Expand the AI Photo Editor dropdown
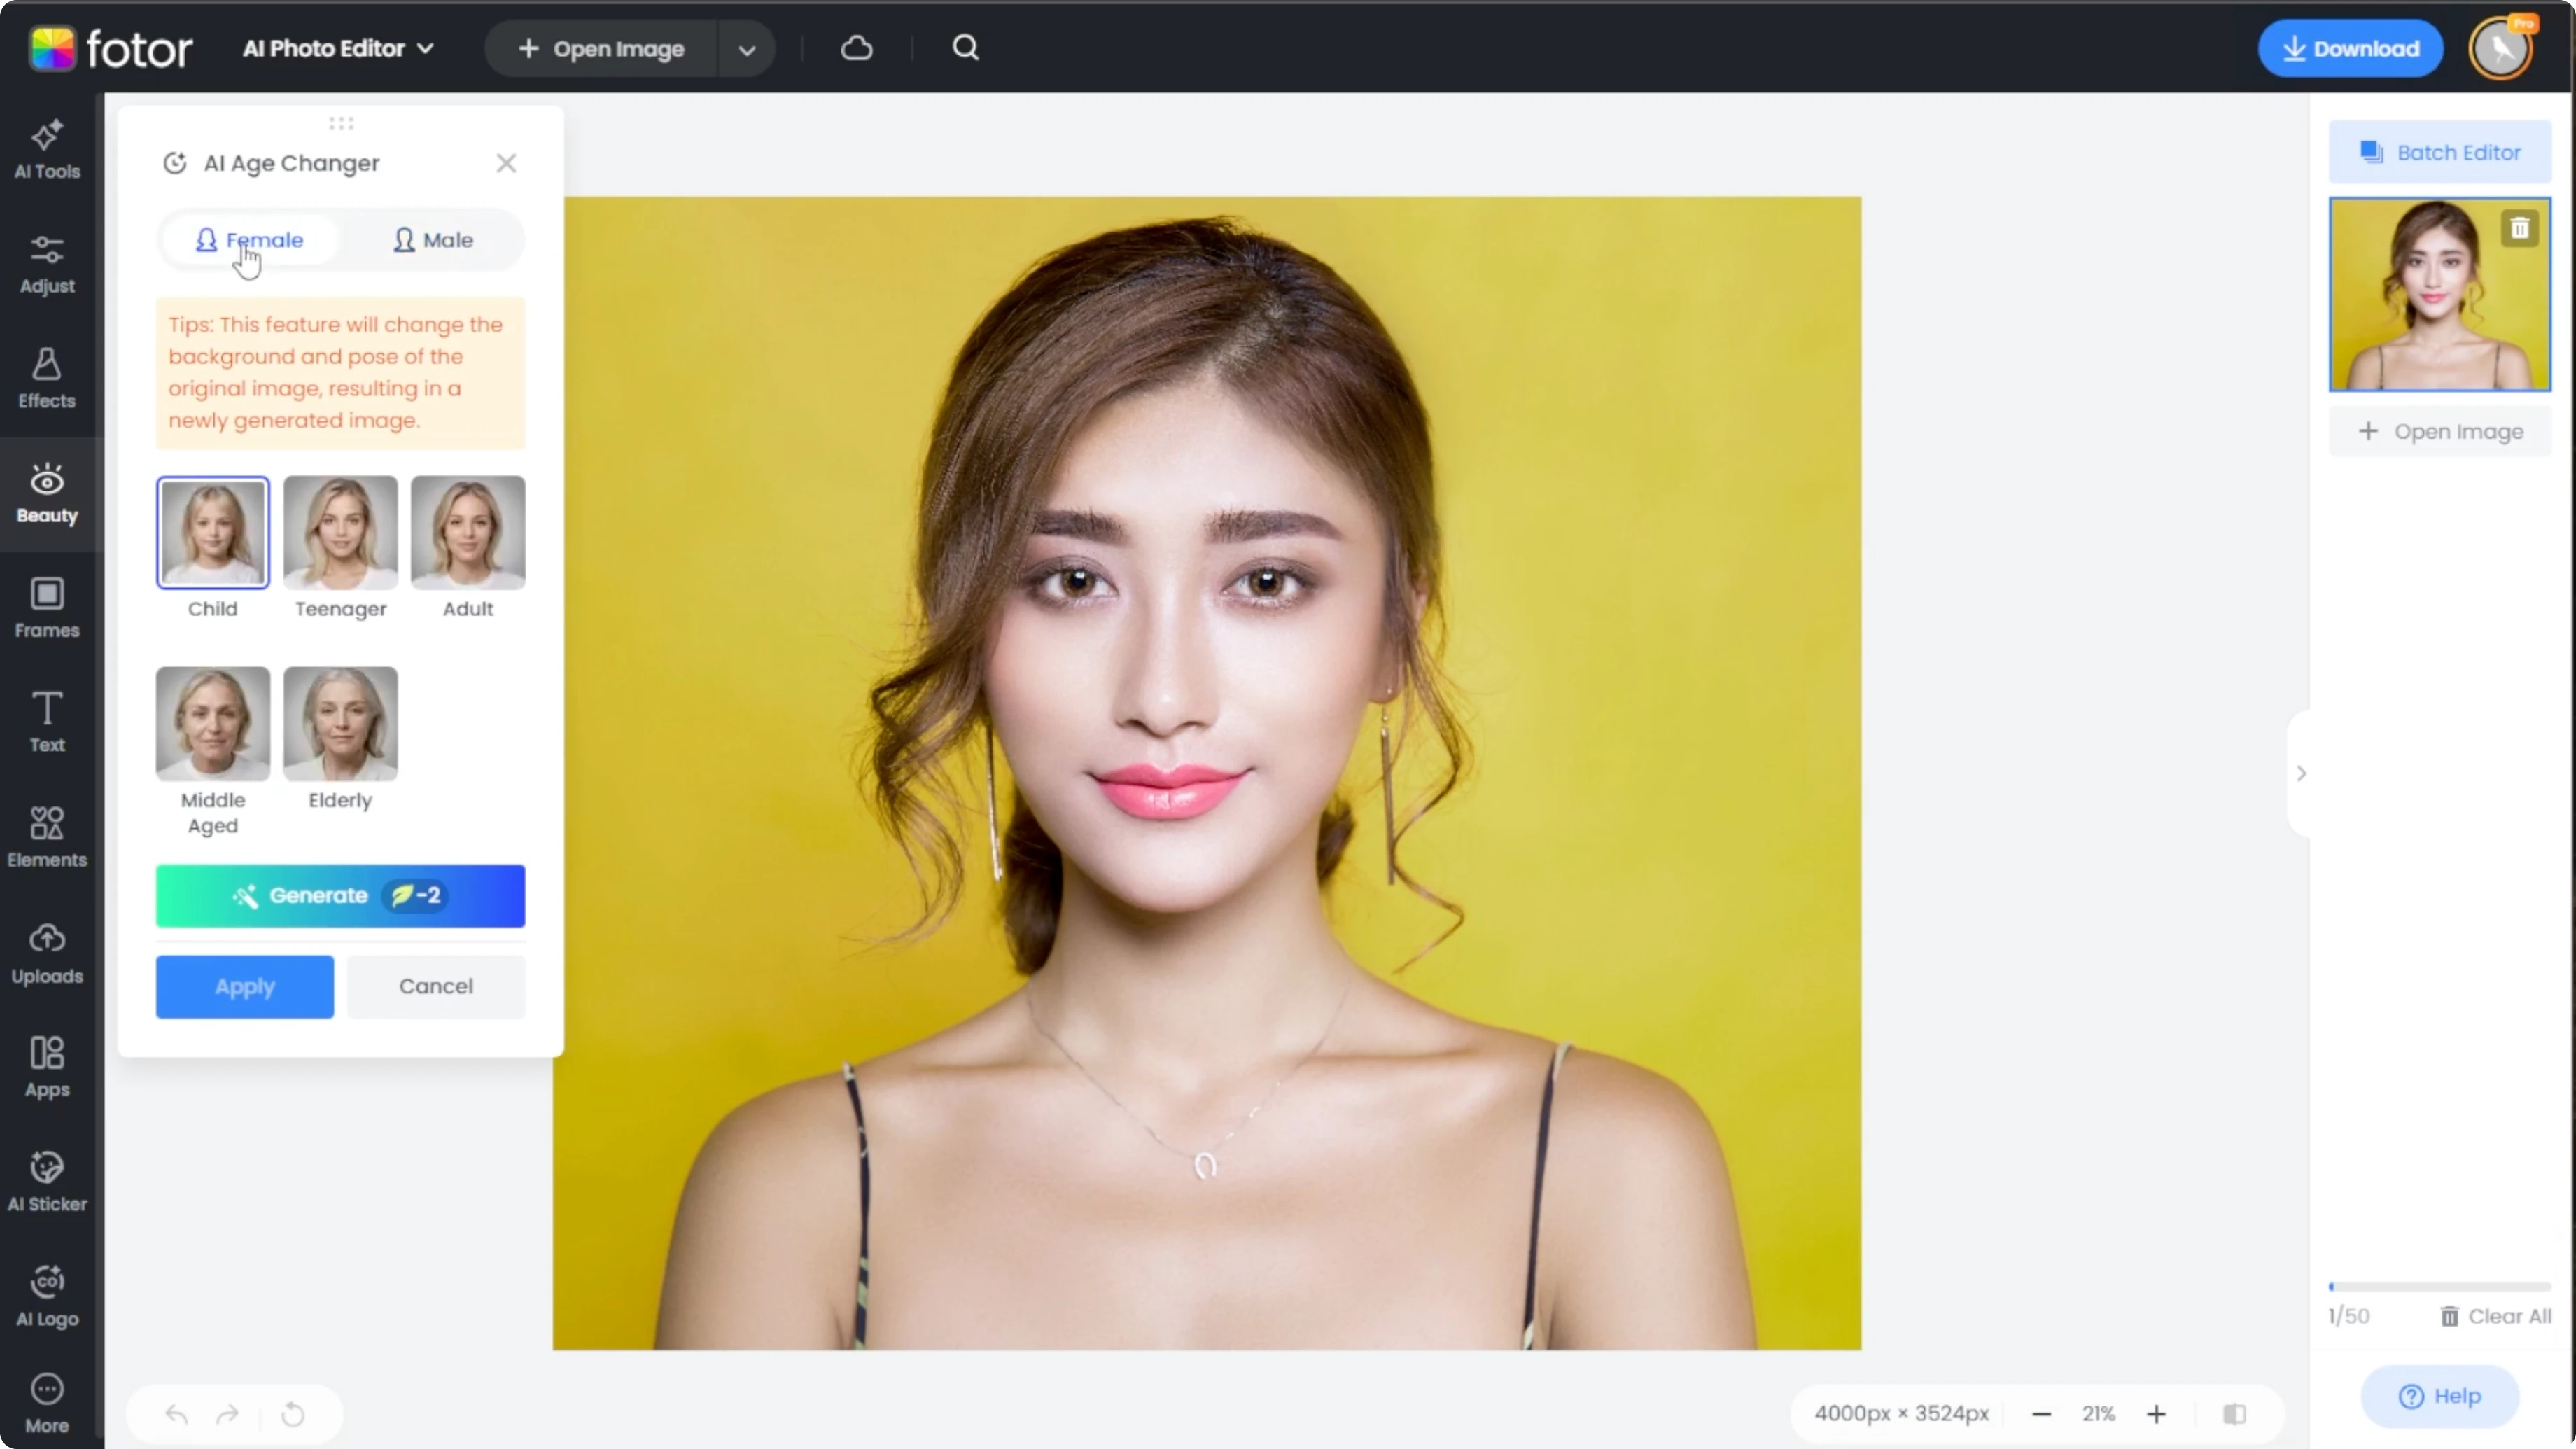This screenshot has height=1449, width=2576. coord(339,48)
